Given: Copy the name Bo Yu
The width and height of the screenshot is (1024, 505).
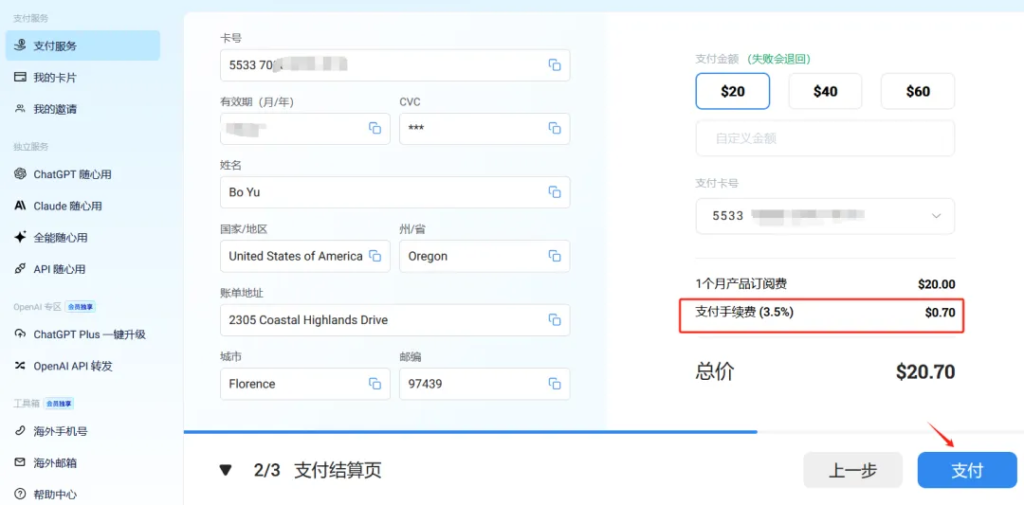Looking at the screenshot, I should click(x=554, y=192).
